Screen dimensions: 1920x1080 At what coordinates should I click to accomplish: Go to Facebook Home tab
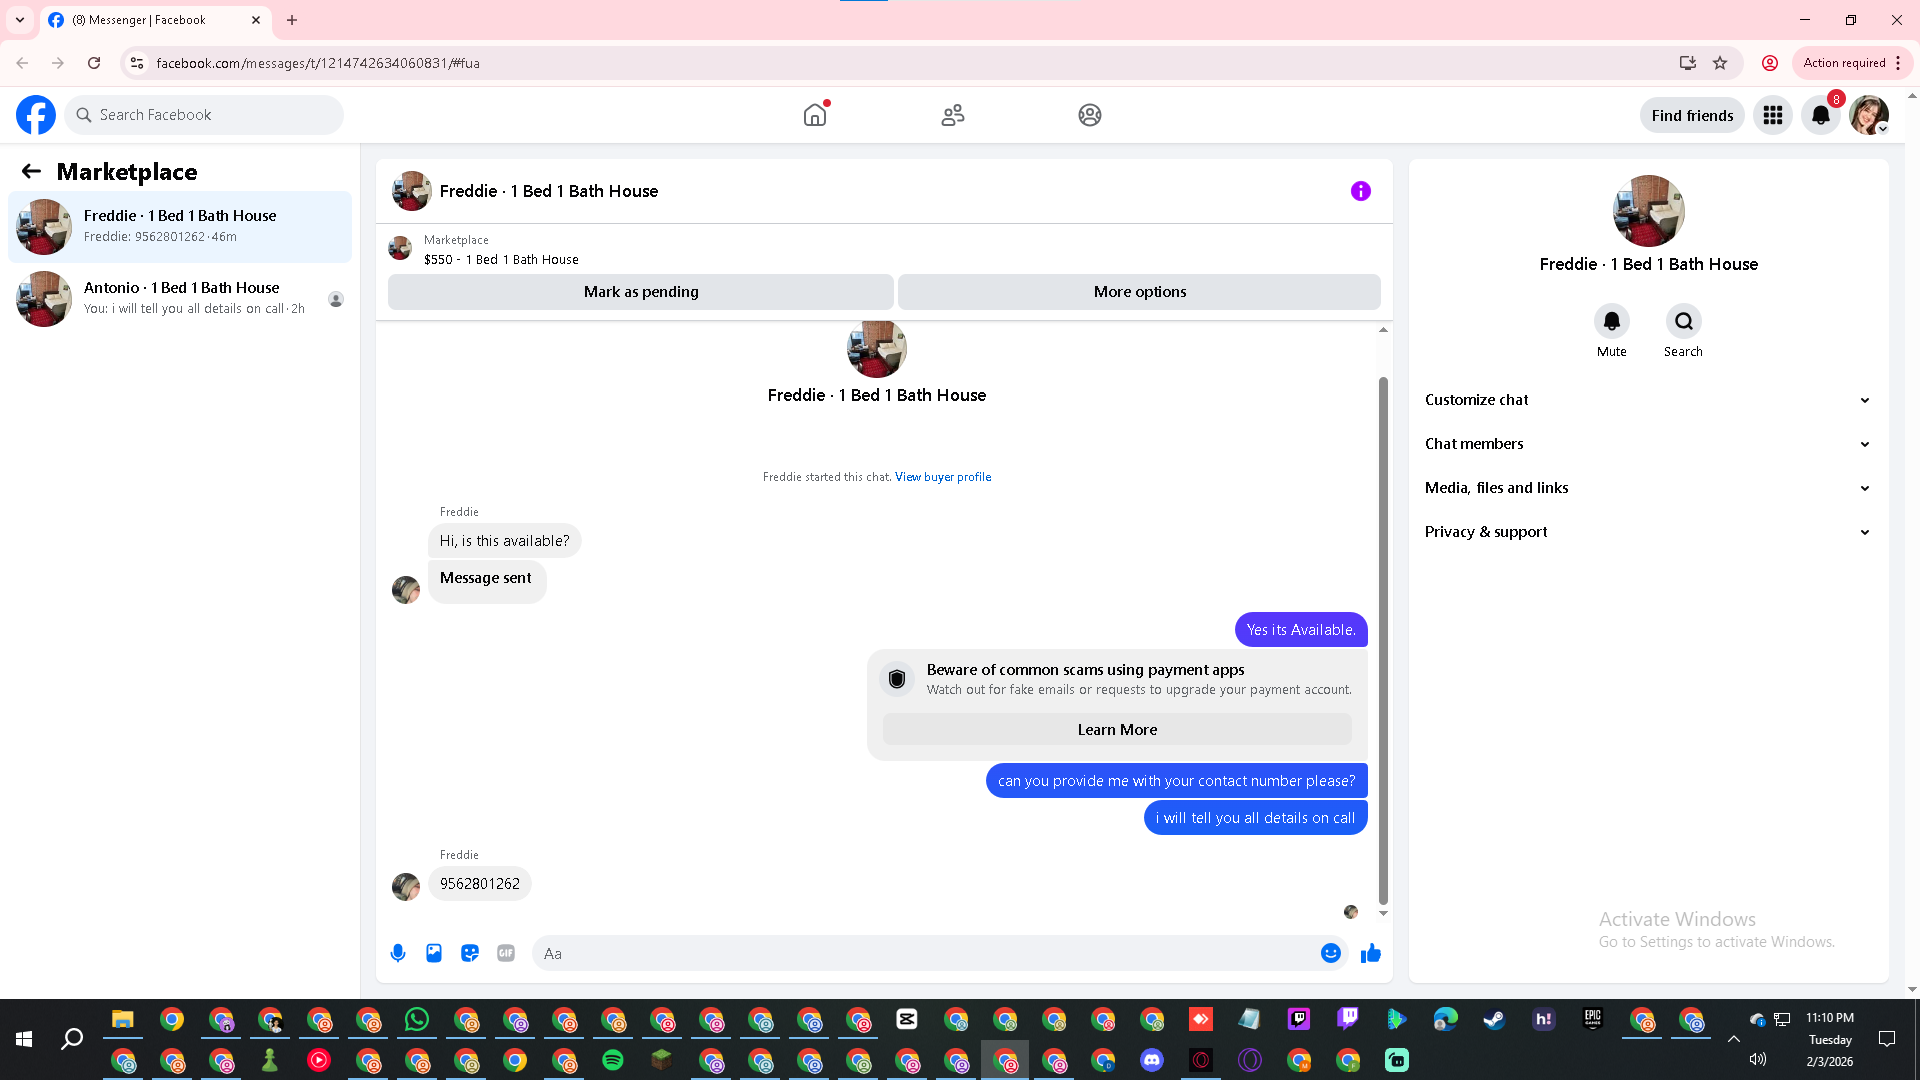tap(815, 115)
